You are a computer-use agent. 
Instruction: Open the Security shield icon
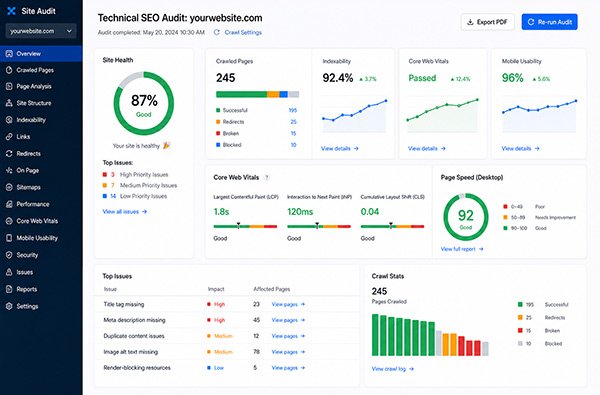point(9,255)
